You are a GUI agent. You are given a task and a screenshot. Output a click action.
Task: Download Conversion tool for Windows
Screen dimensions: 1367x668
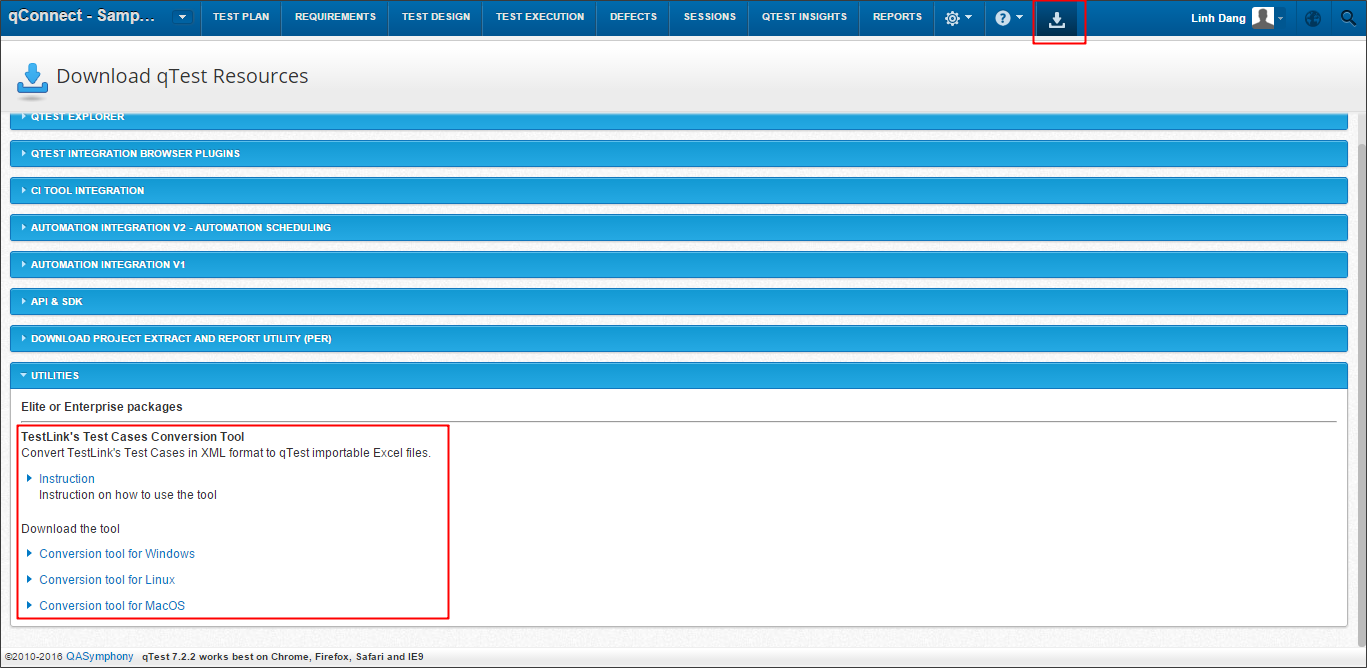coord(117,554)
